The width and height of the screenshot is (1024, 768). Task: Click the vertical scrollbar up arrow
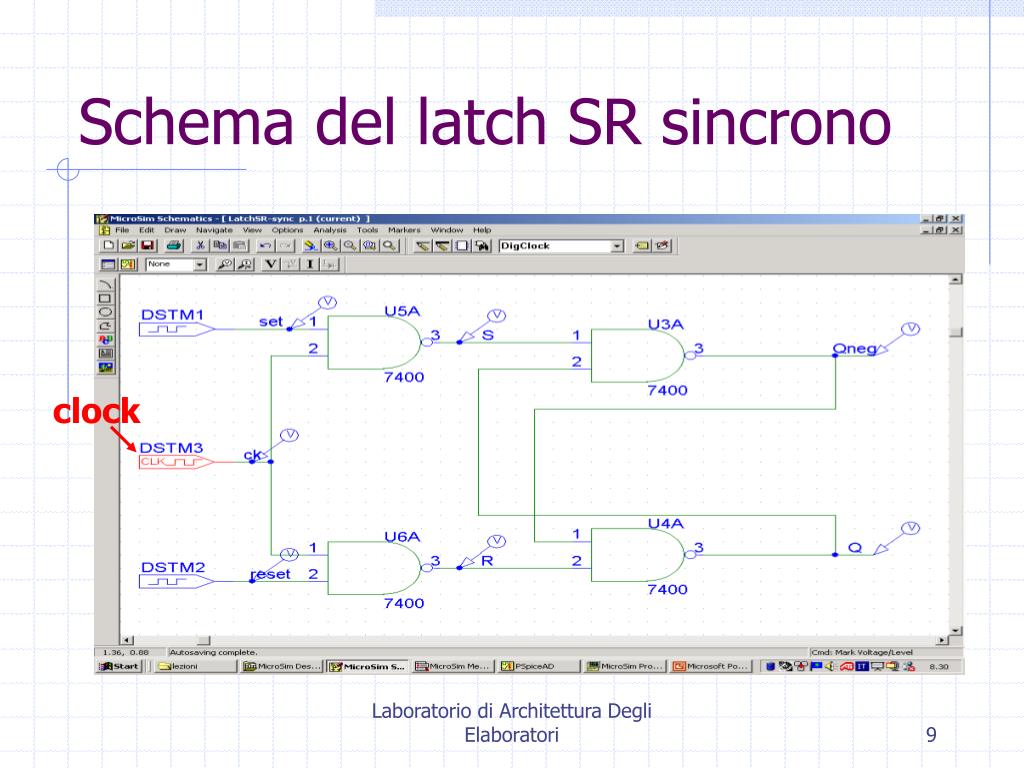click(955, 280)
